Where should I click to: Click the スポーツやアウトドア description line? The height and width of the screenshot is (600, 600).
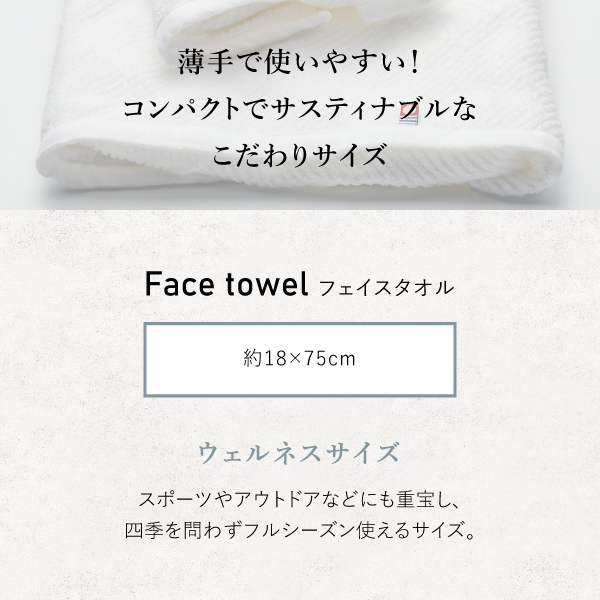click(300, 497)
